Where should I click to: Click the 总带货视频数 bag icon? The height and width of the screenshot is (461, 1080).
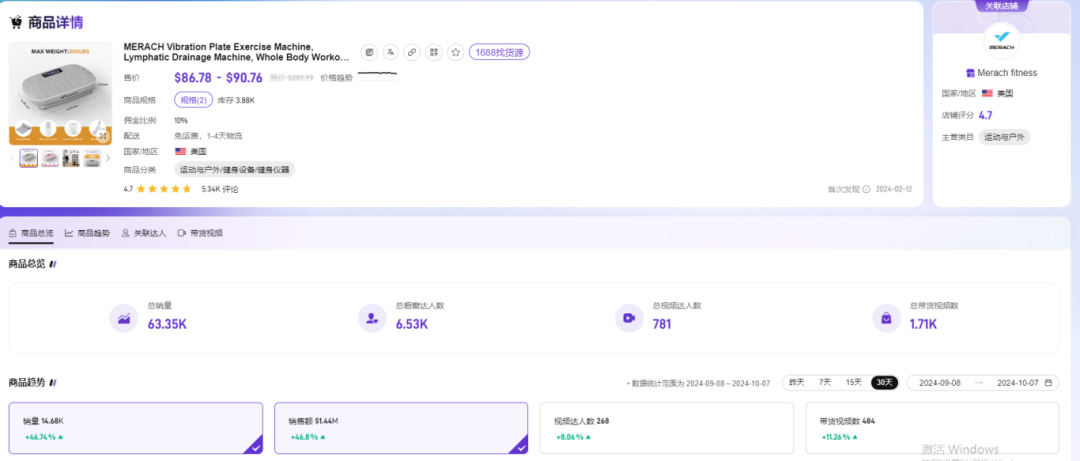point(886,318)
